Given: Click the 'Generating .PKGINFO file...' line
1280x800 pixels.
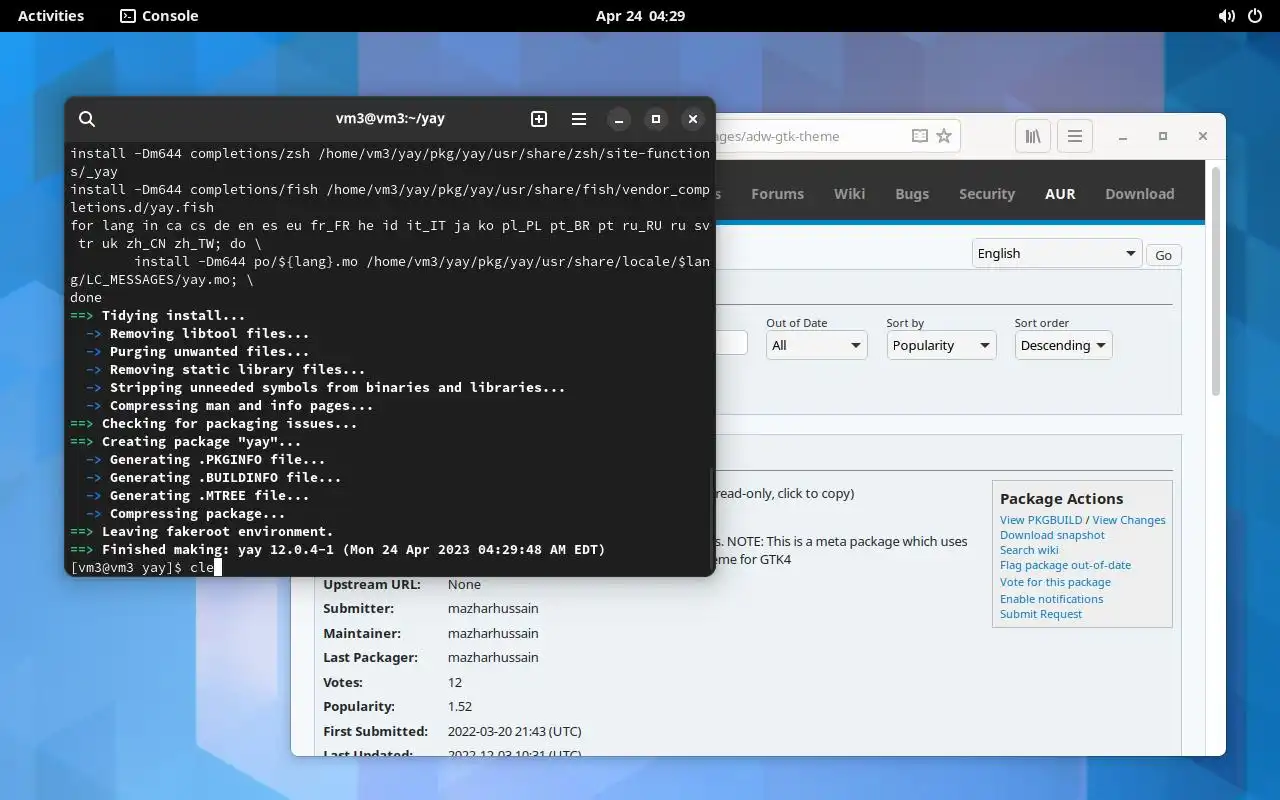Looking at the screenshot, I should (206, 459).
